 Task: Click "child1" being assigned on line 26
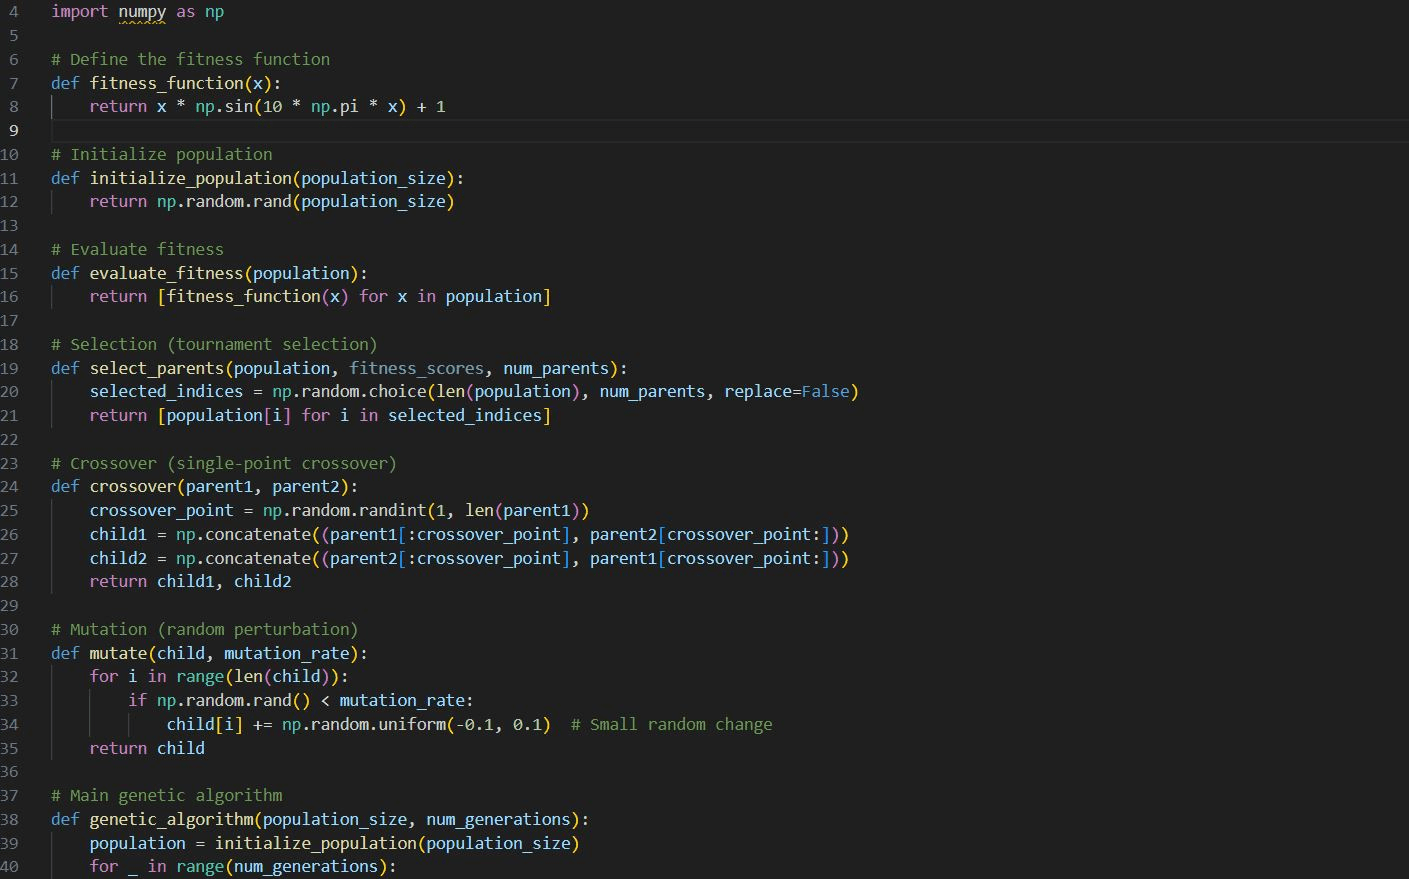point(118,534)
